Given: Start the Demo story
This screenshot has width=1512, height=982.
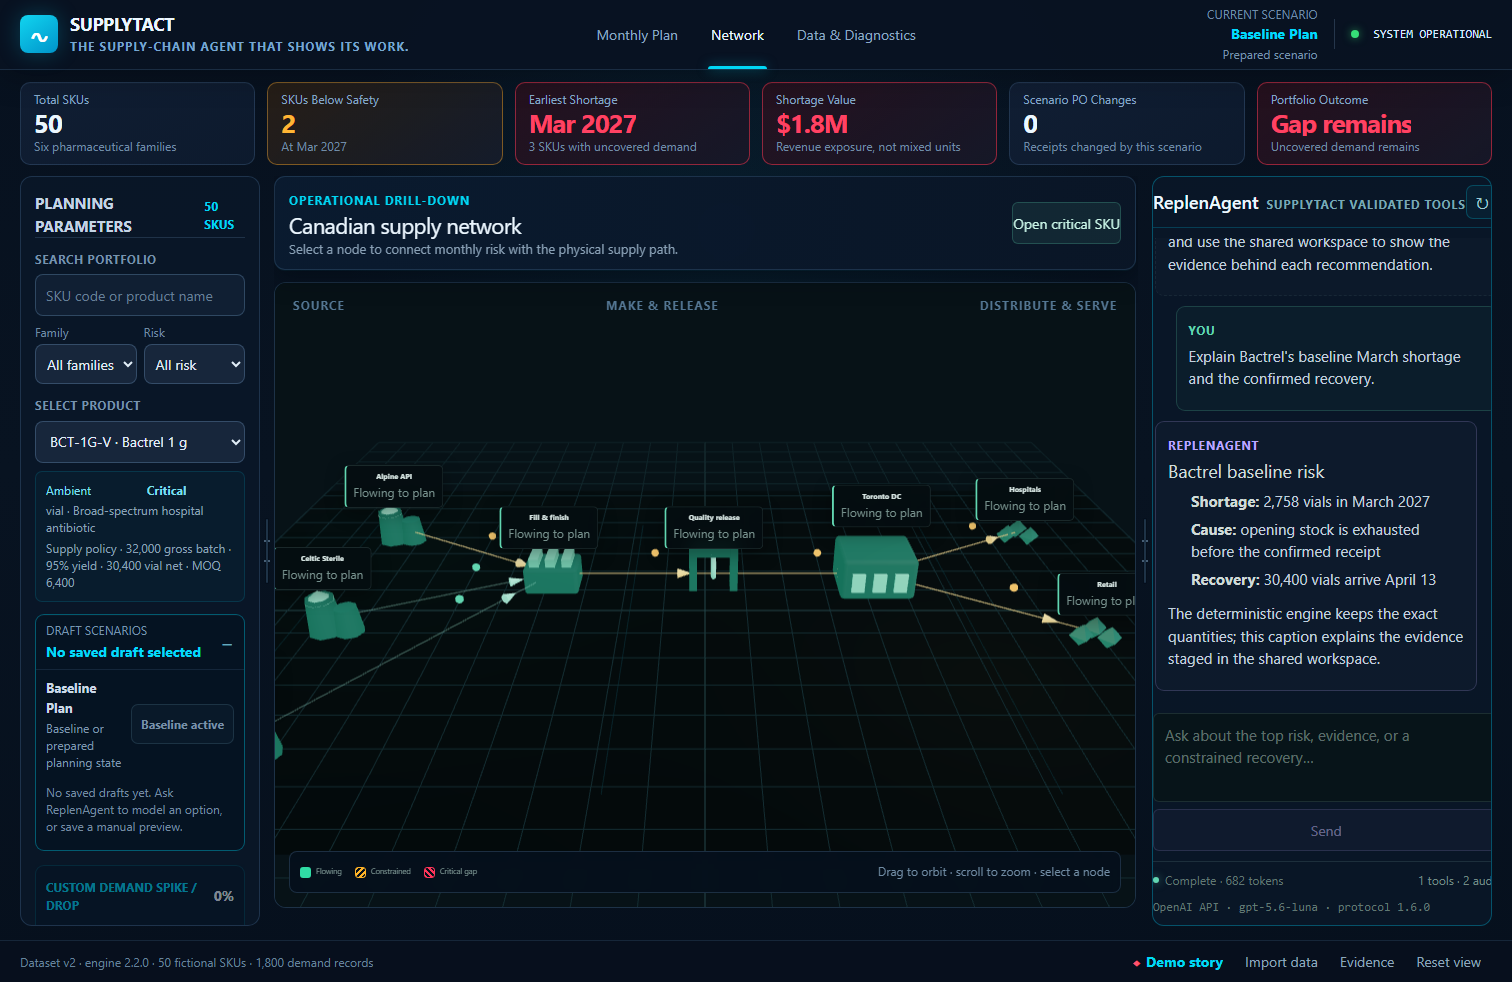Looking at the screenshot, I should 1177,962.
